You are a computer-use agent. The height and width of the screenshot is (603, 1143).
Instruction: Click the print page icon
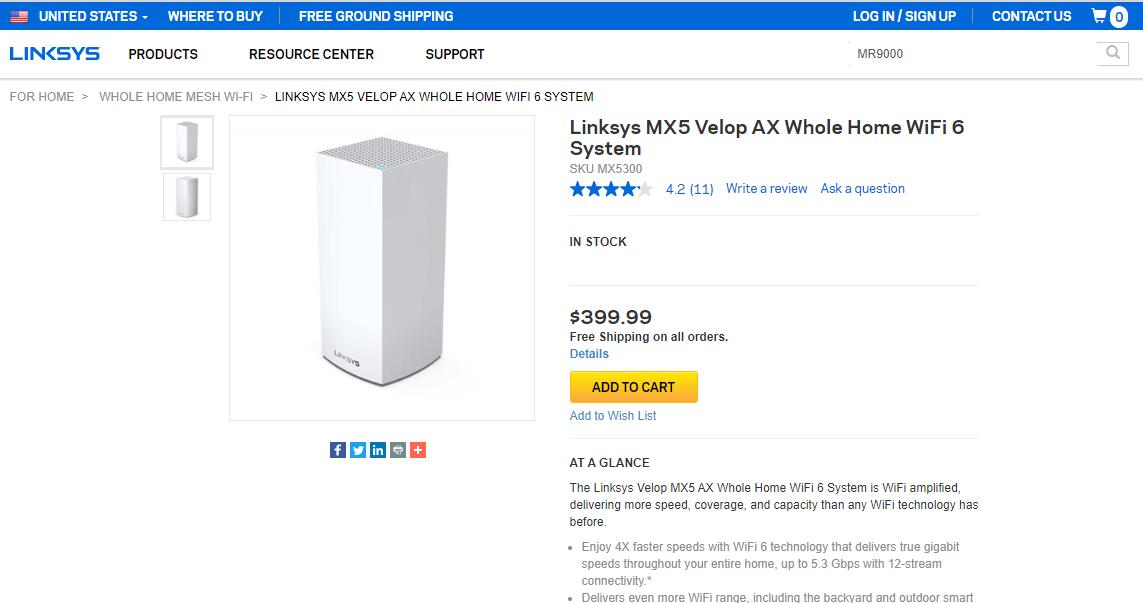tap(398, 450)
